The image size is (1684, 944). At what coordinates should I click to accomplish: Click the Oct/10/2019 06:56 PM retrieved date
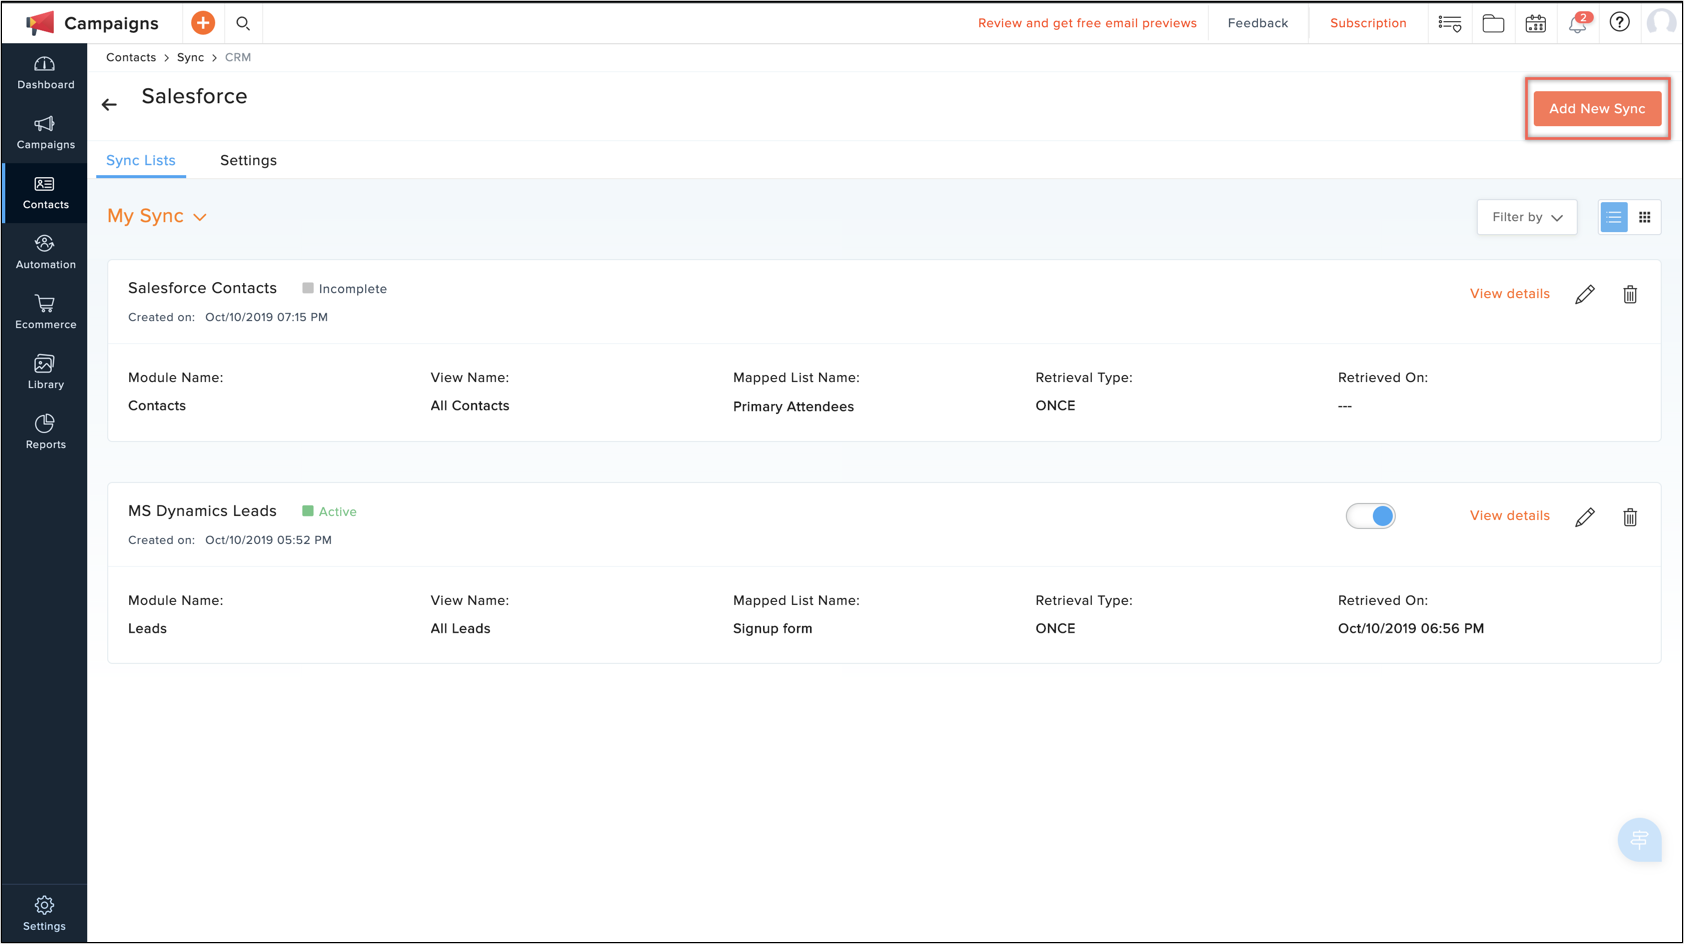tap(1411, 629)
